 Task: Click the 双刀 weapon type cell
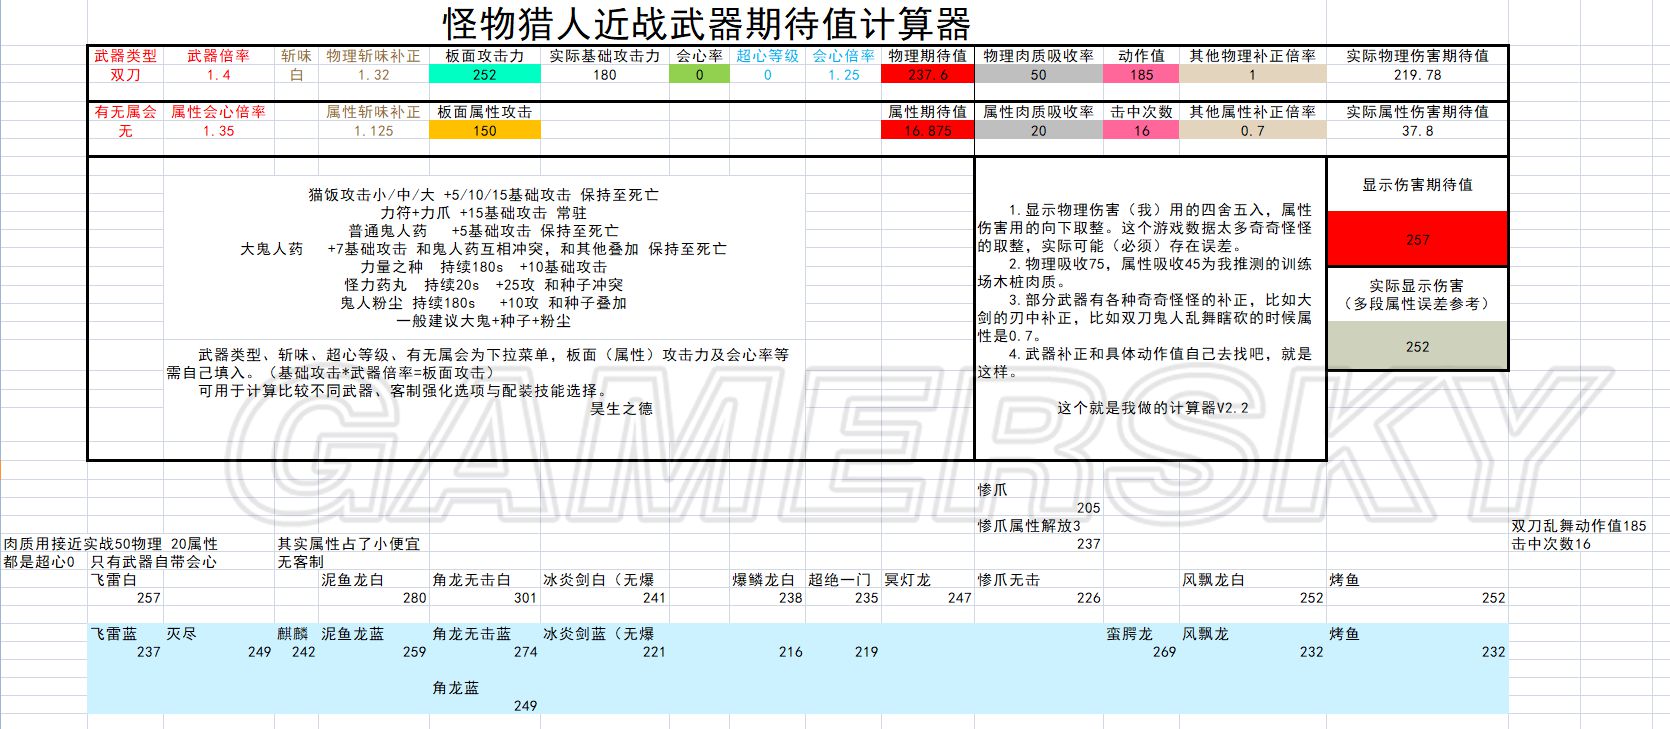[x=125, y=75]
